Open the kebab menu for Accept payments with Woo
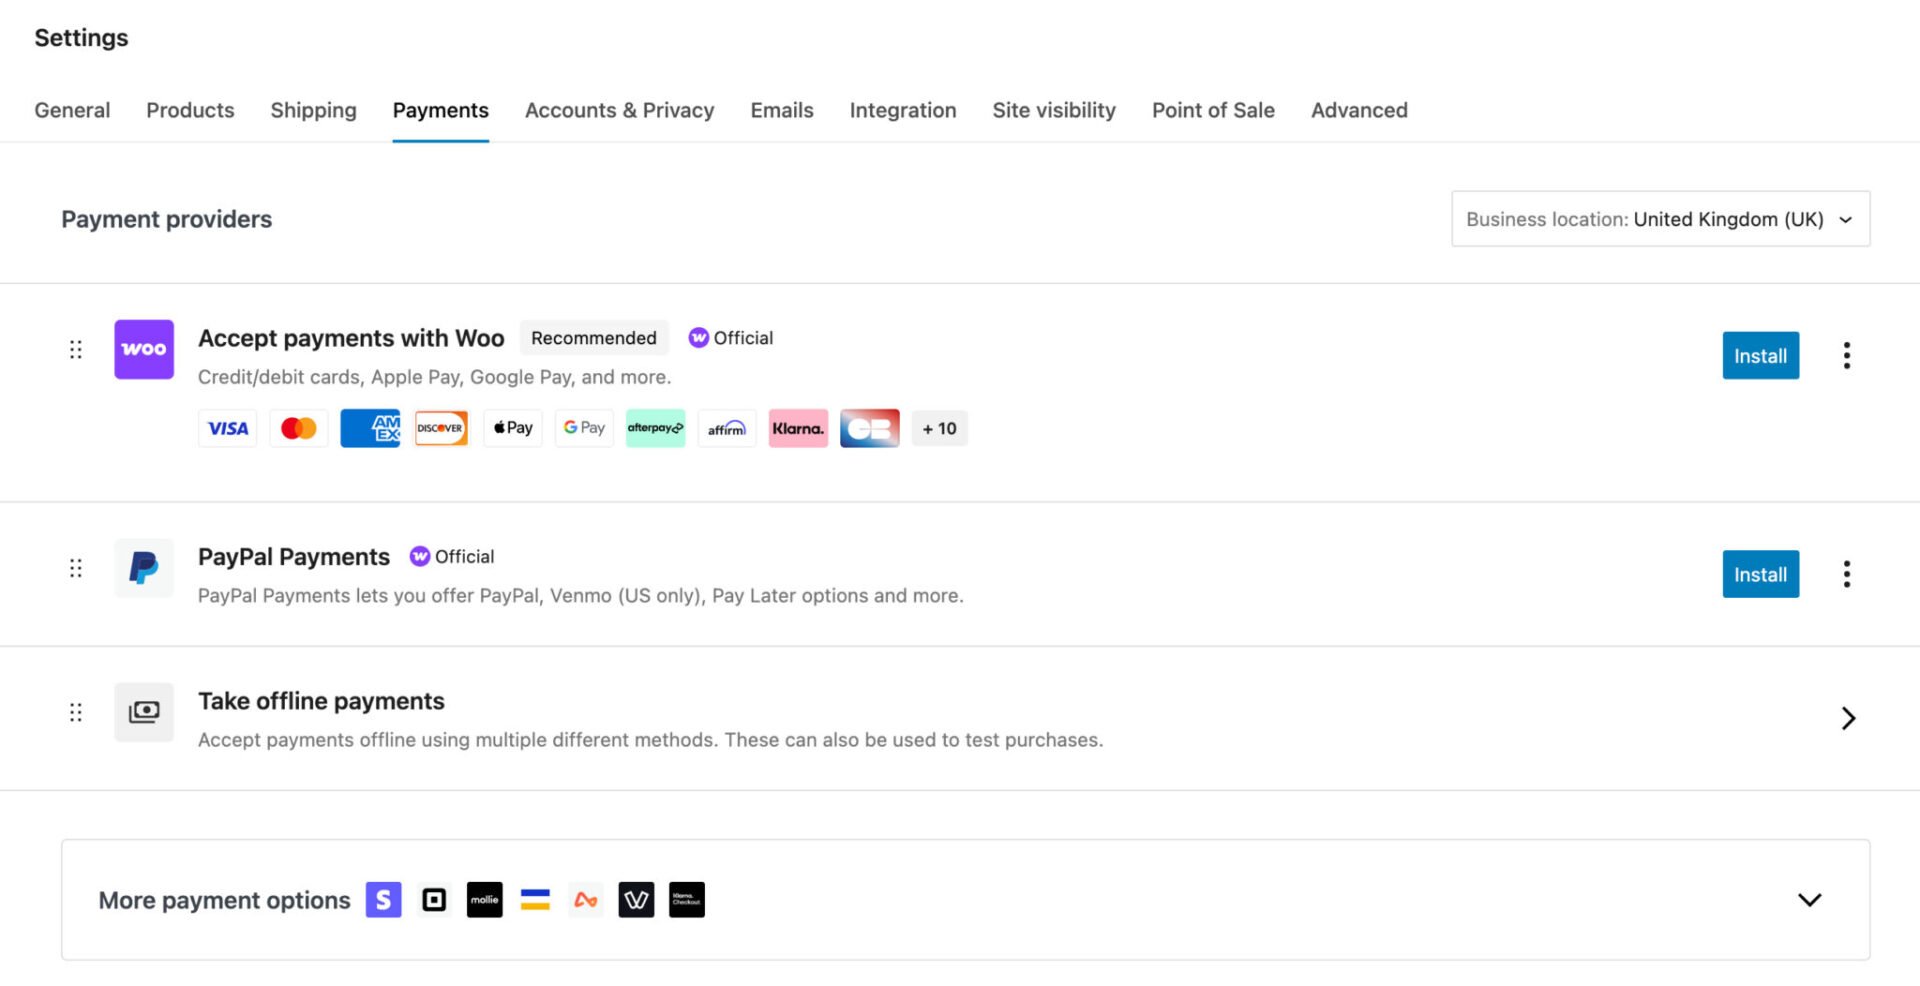 [1846, 355]
